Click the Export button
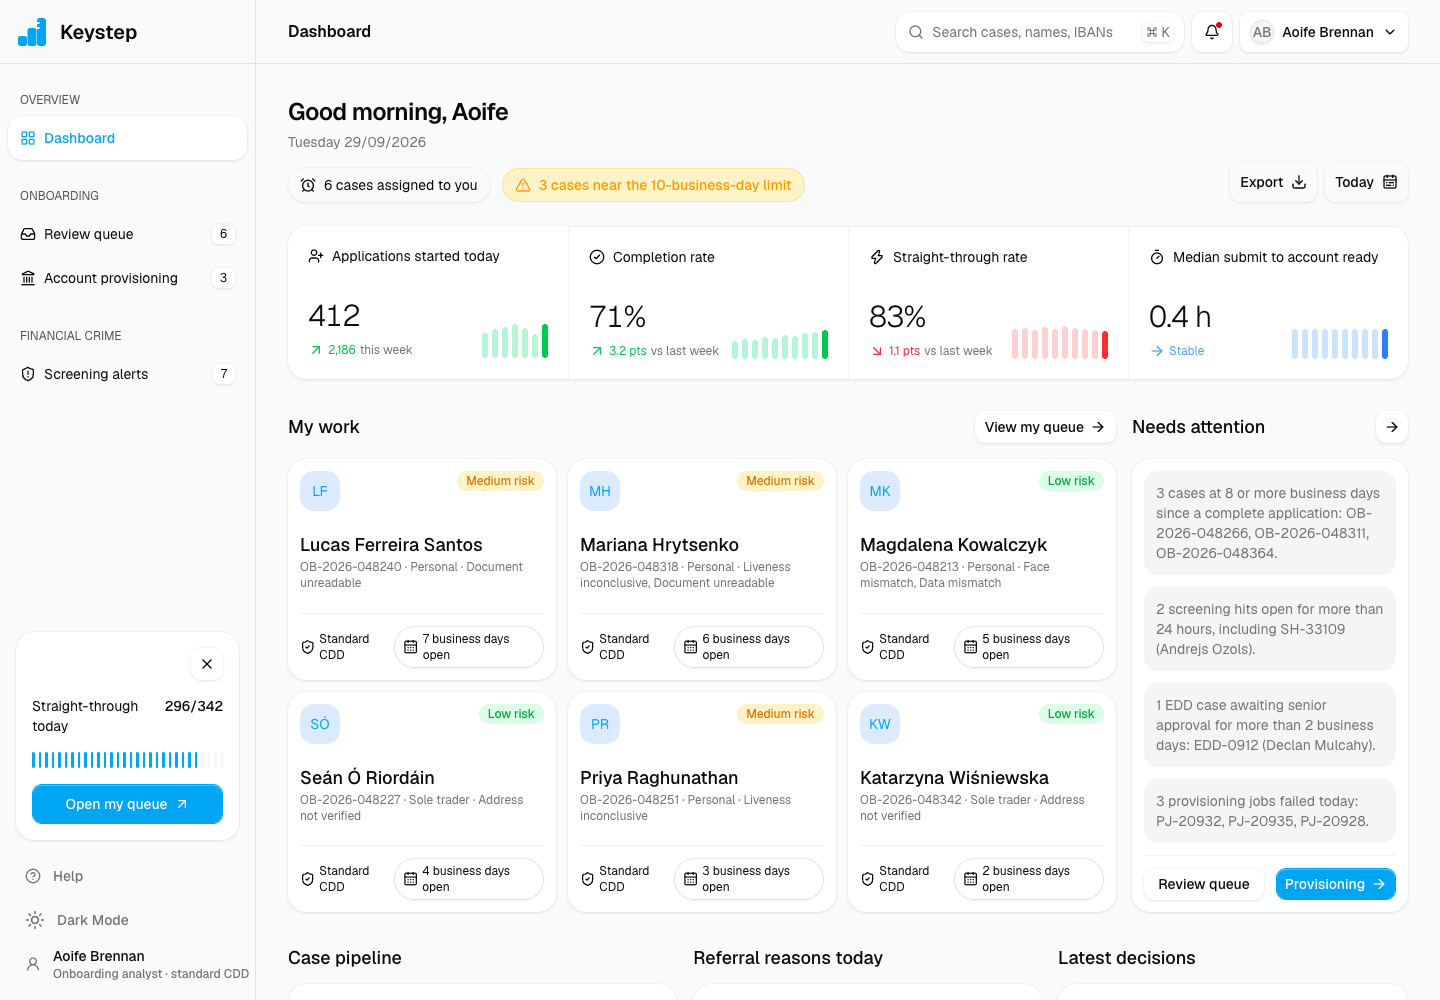 1273,182
